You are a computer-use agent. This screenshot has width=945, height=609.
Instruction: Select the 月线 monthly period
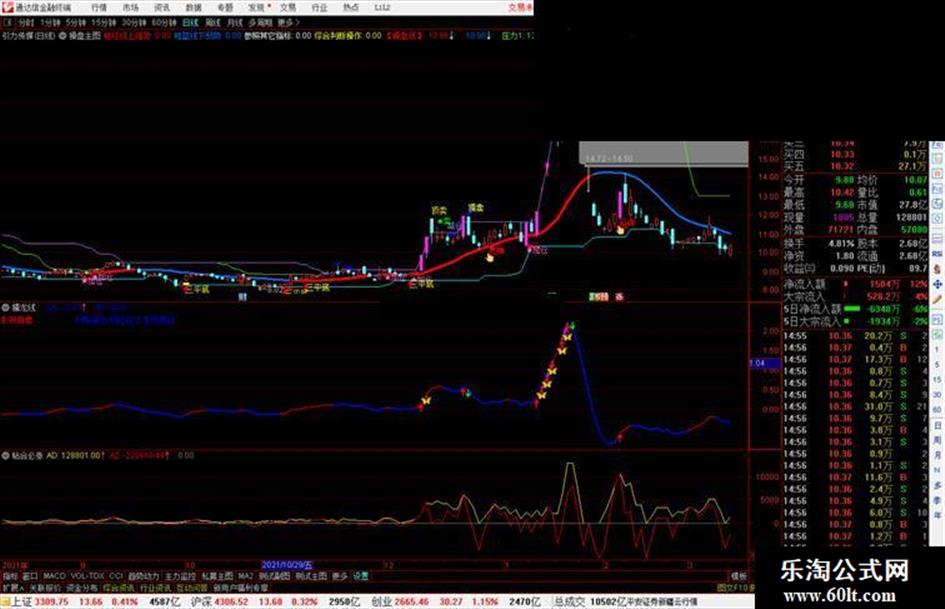234,22
